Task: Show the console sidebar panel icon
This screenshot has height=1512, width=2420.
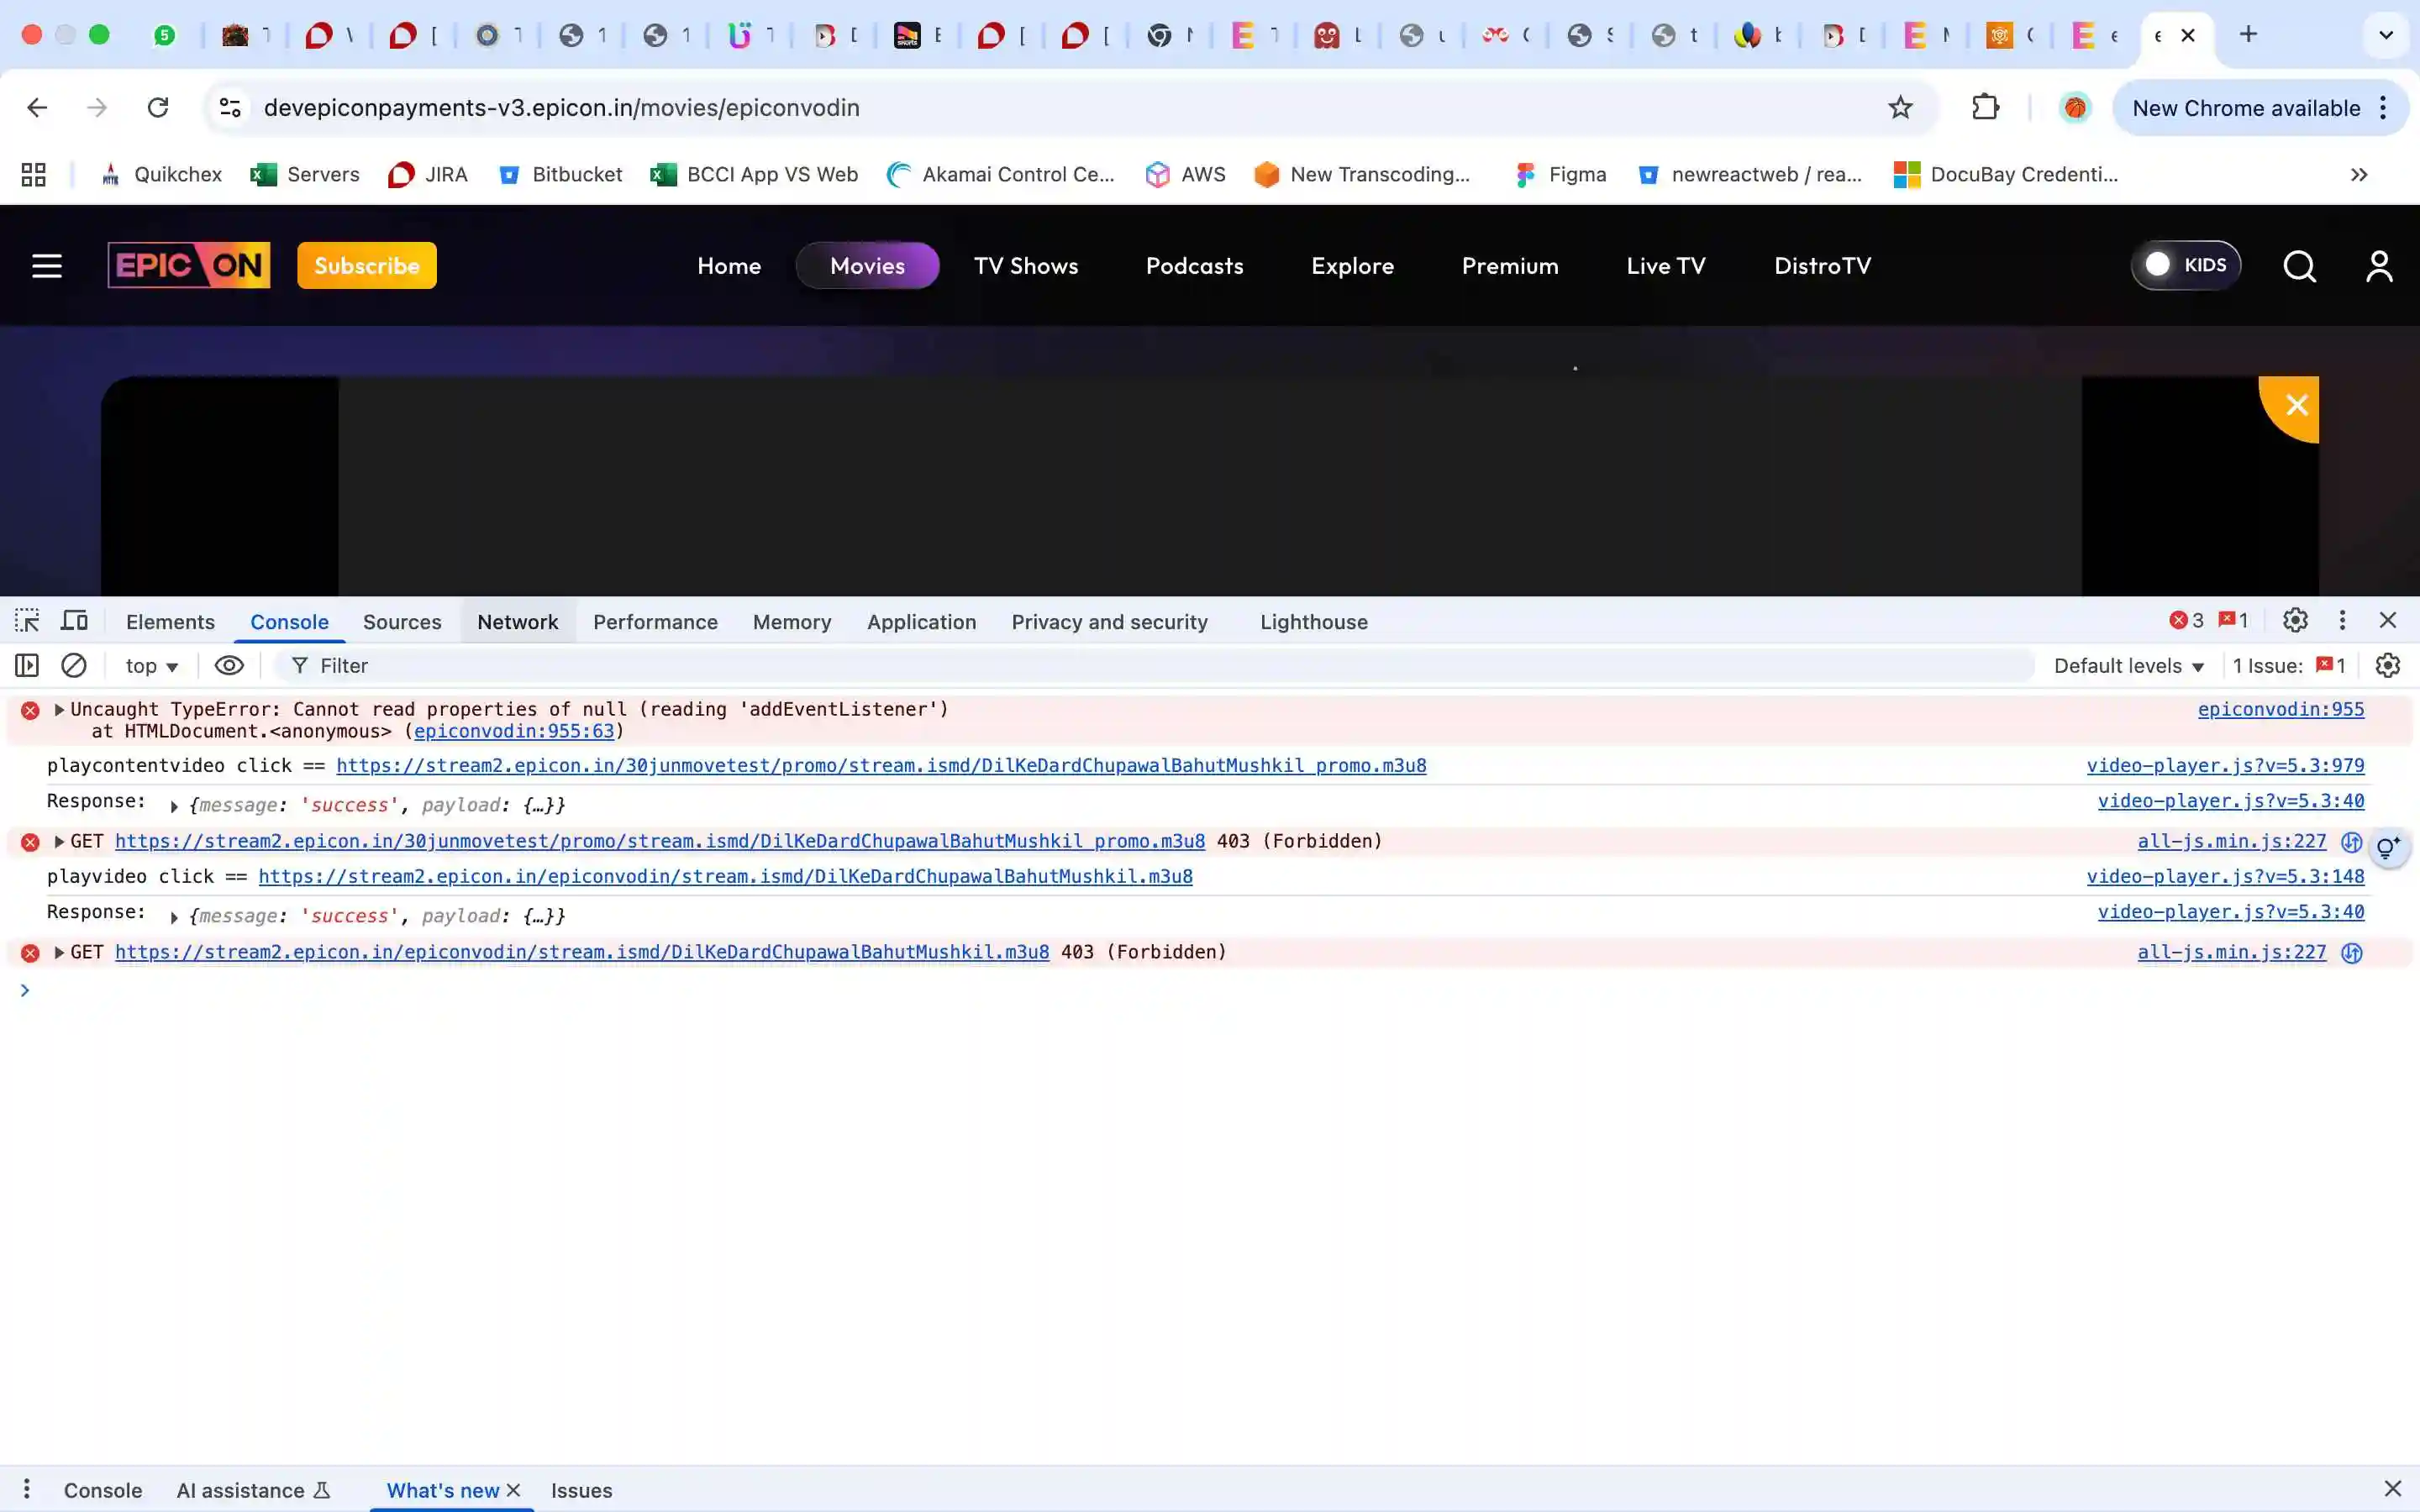Action: (27, 666)
